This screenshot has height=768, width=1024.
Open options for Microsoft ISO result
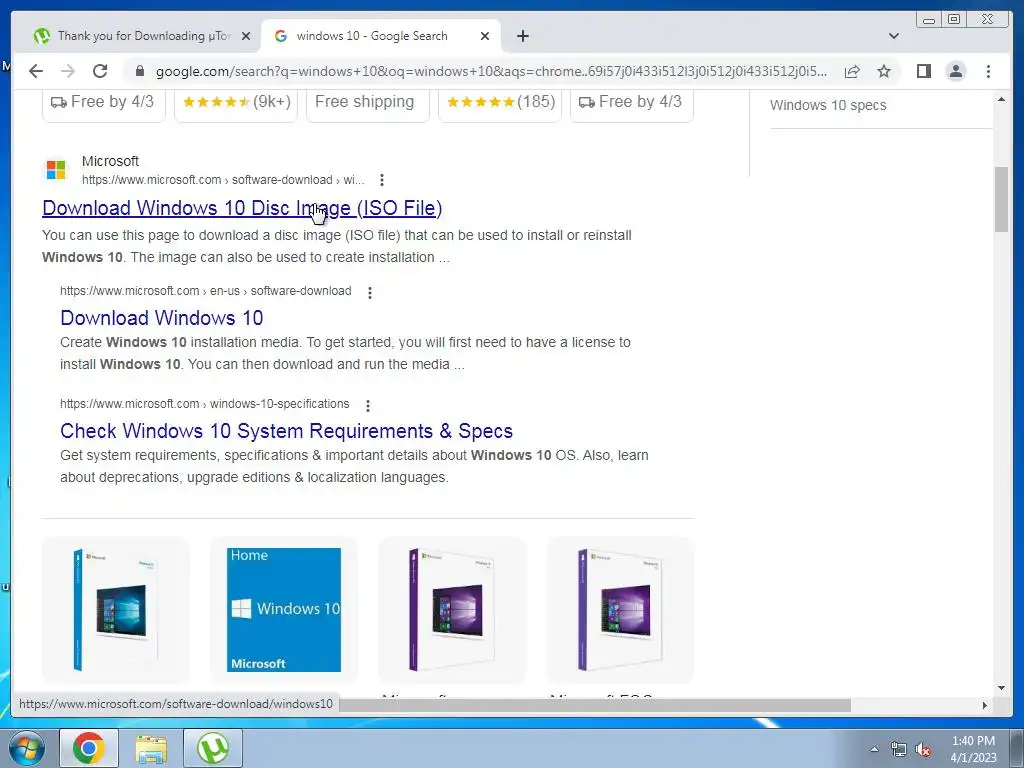point(382,180)
